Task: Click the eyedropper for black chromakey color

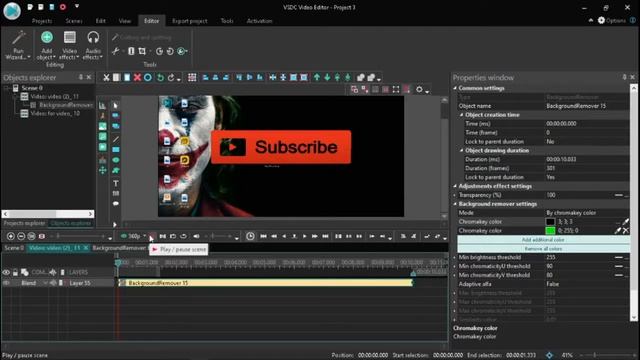Action: pyautogui.click(x=625, y=222)
